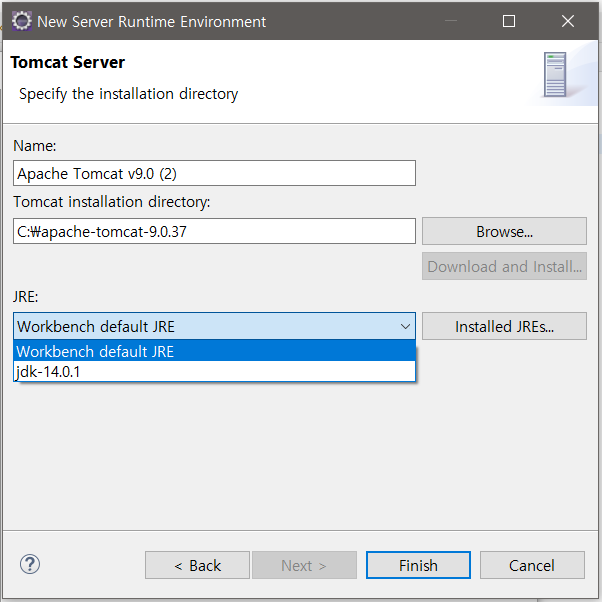Viewport: 602px width, 602px height.
Task: Go back with the < Back button
Action: pyautogui.click(x=197, y=565)
